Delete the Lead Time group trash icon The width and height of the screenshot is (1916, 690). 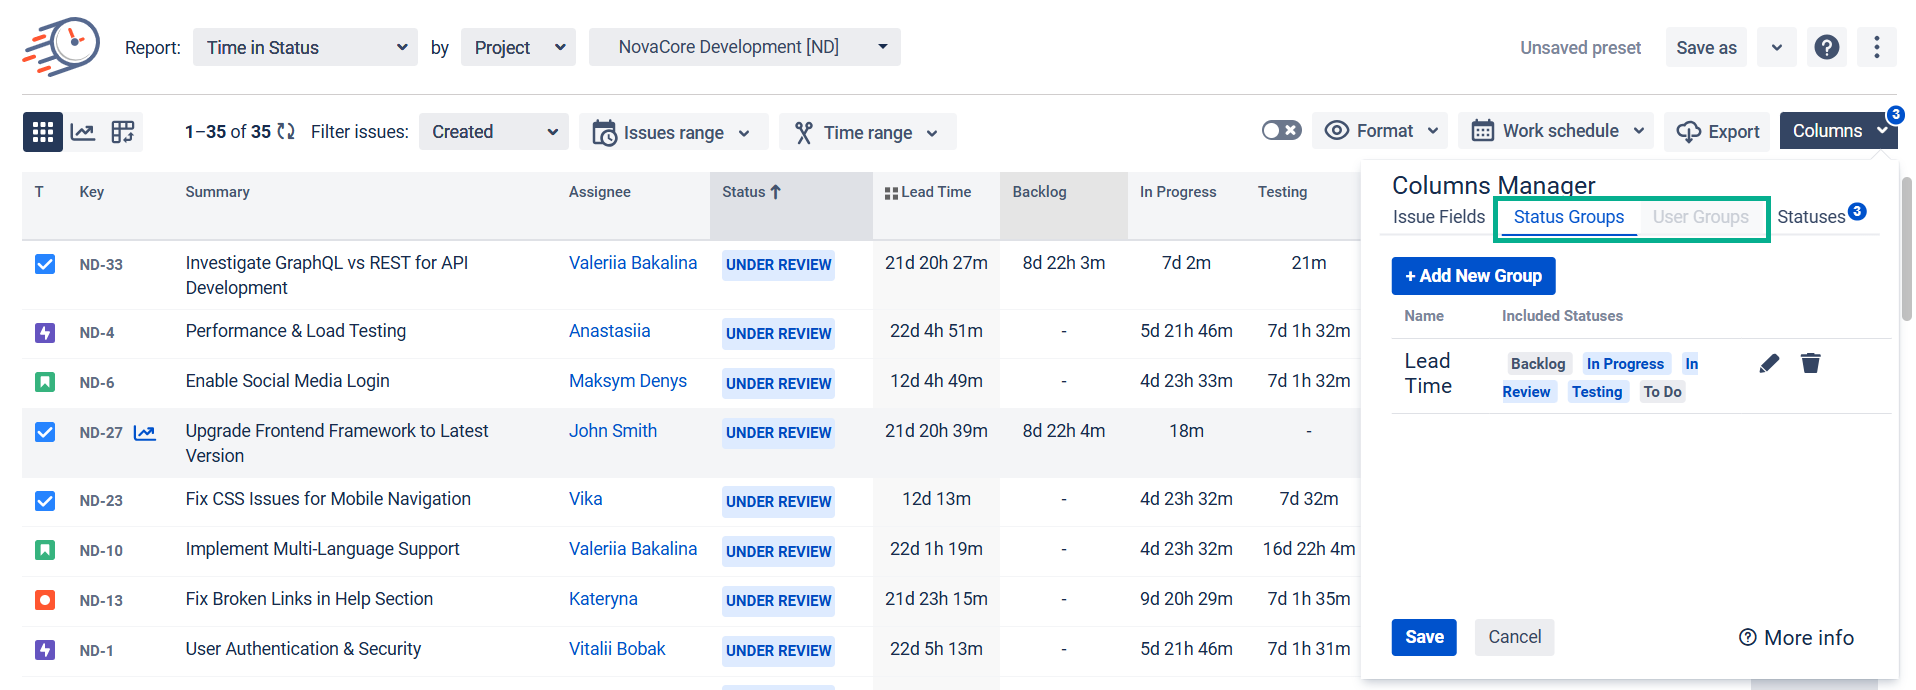pyautogui.click(x=1810, y=363)
